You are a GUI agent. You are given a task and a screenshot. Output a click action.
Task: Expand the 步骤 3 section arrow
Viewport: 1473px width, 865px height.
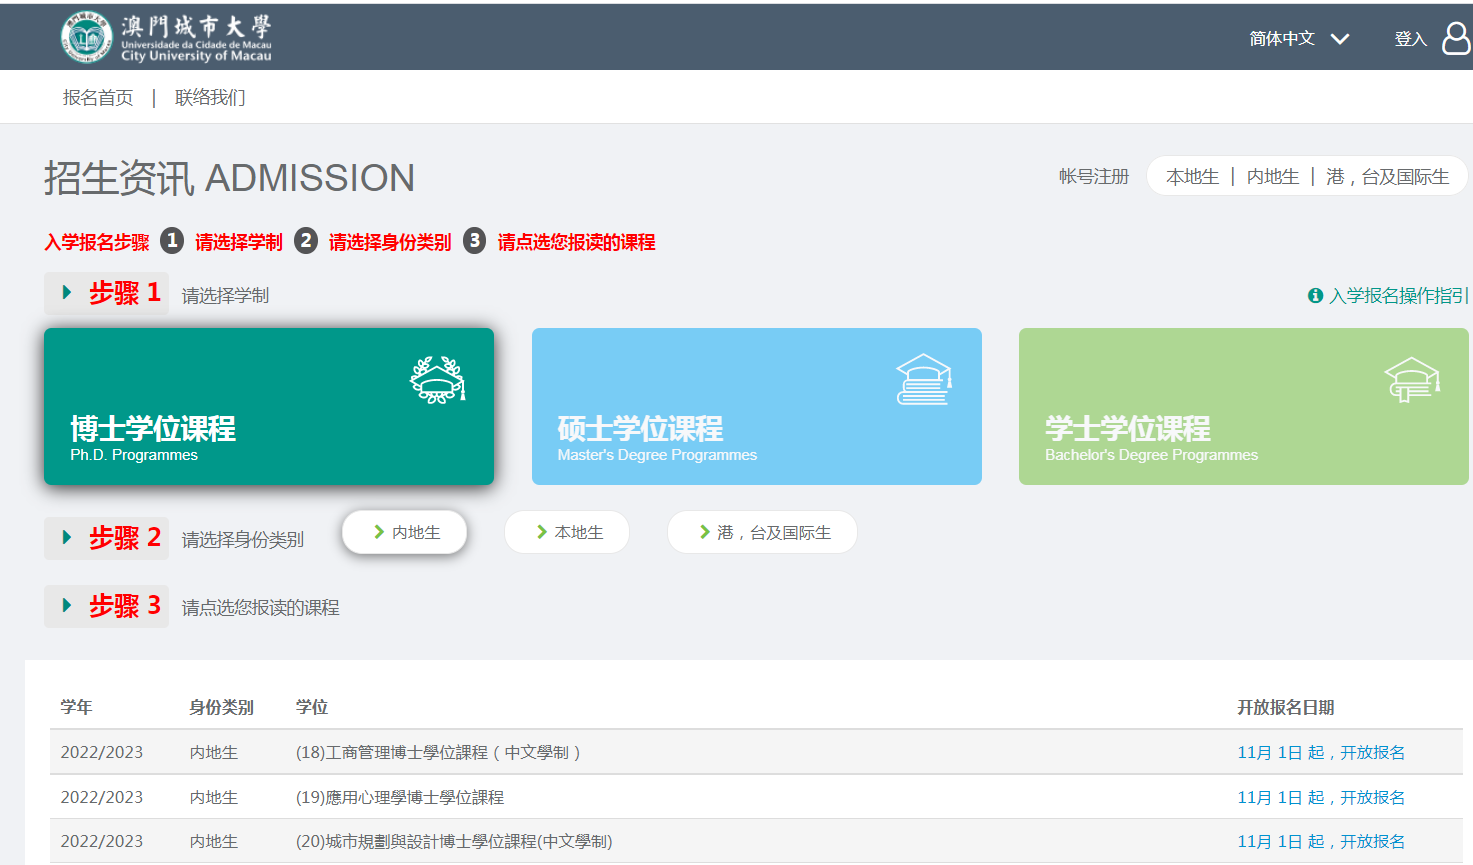tap(67, 605)
